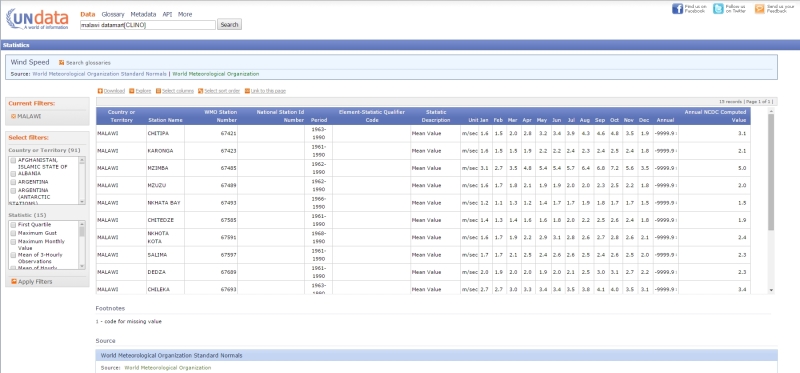Image resolution: width=800 pixels, height=373 pixels.
Task: Open World Meteorological Organization Standard Normals link
Action: 99,74
